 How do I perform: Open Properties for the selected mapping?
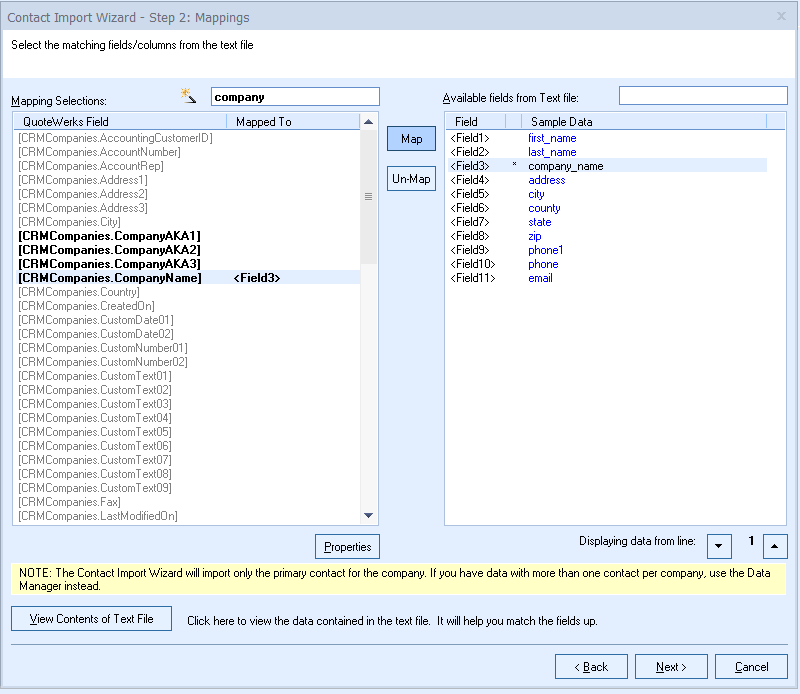click(x=347, y=547)
